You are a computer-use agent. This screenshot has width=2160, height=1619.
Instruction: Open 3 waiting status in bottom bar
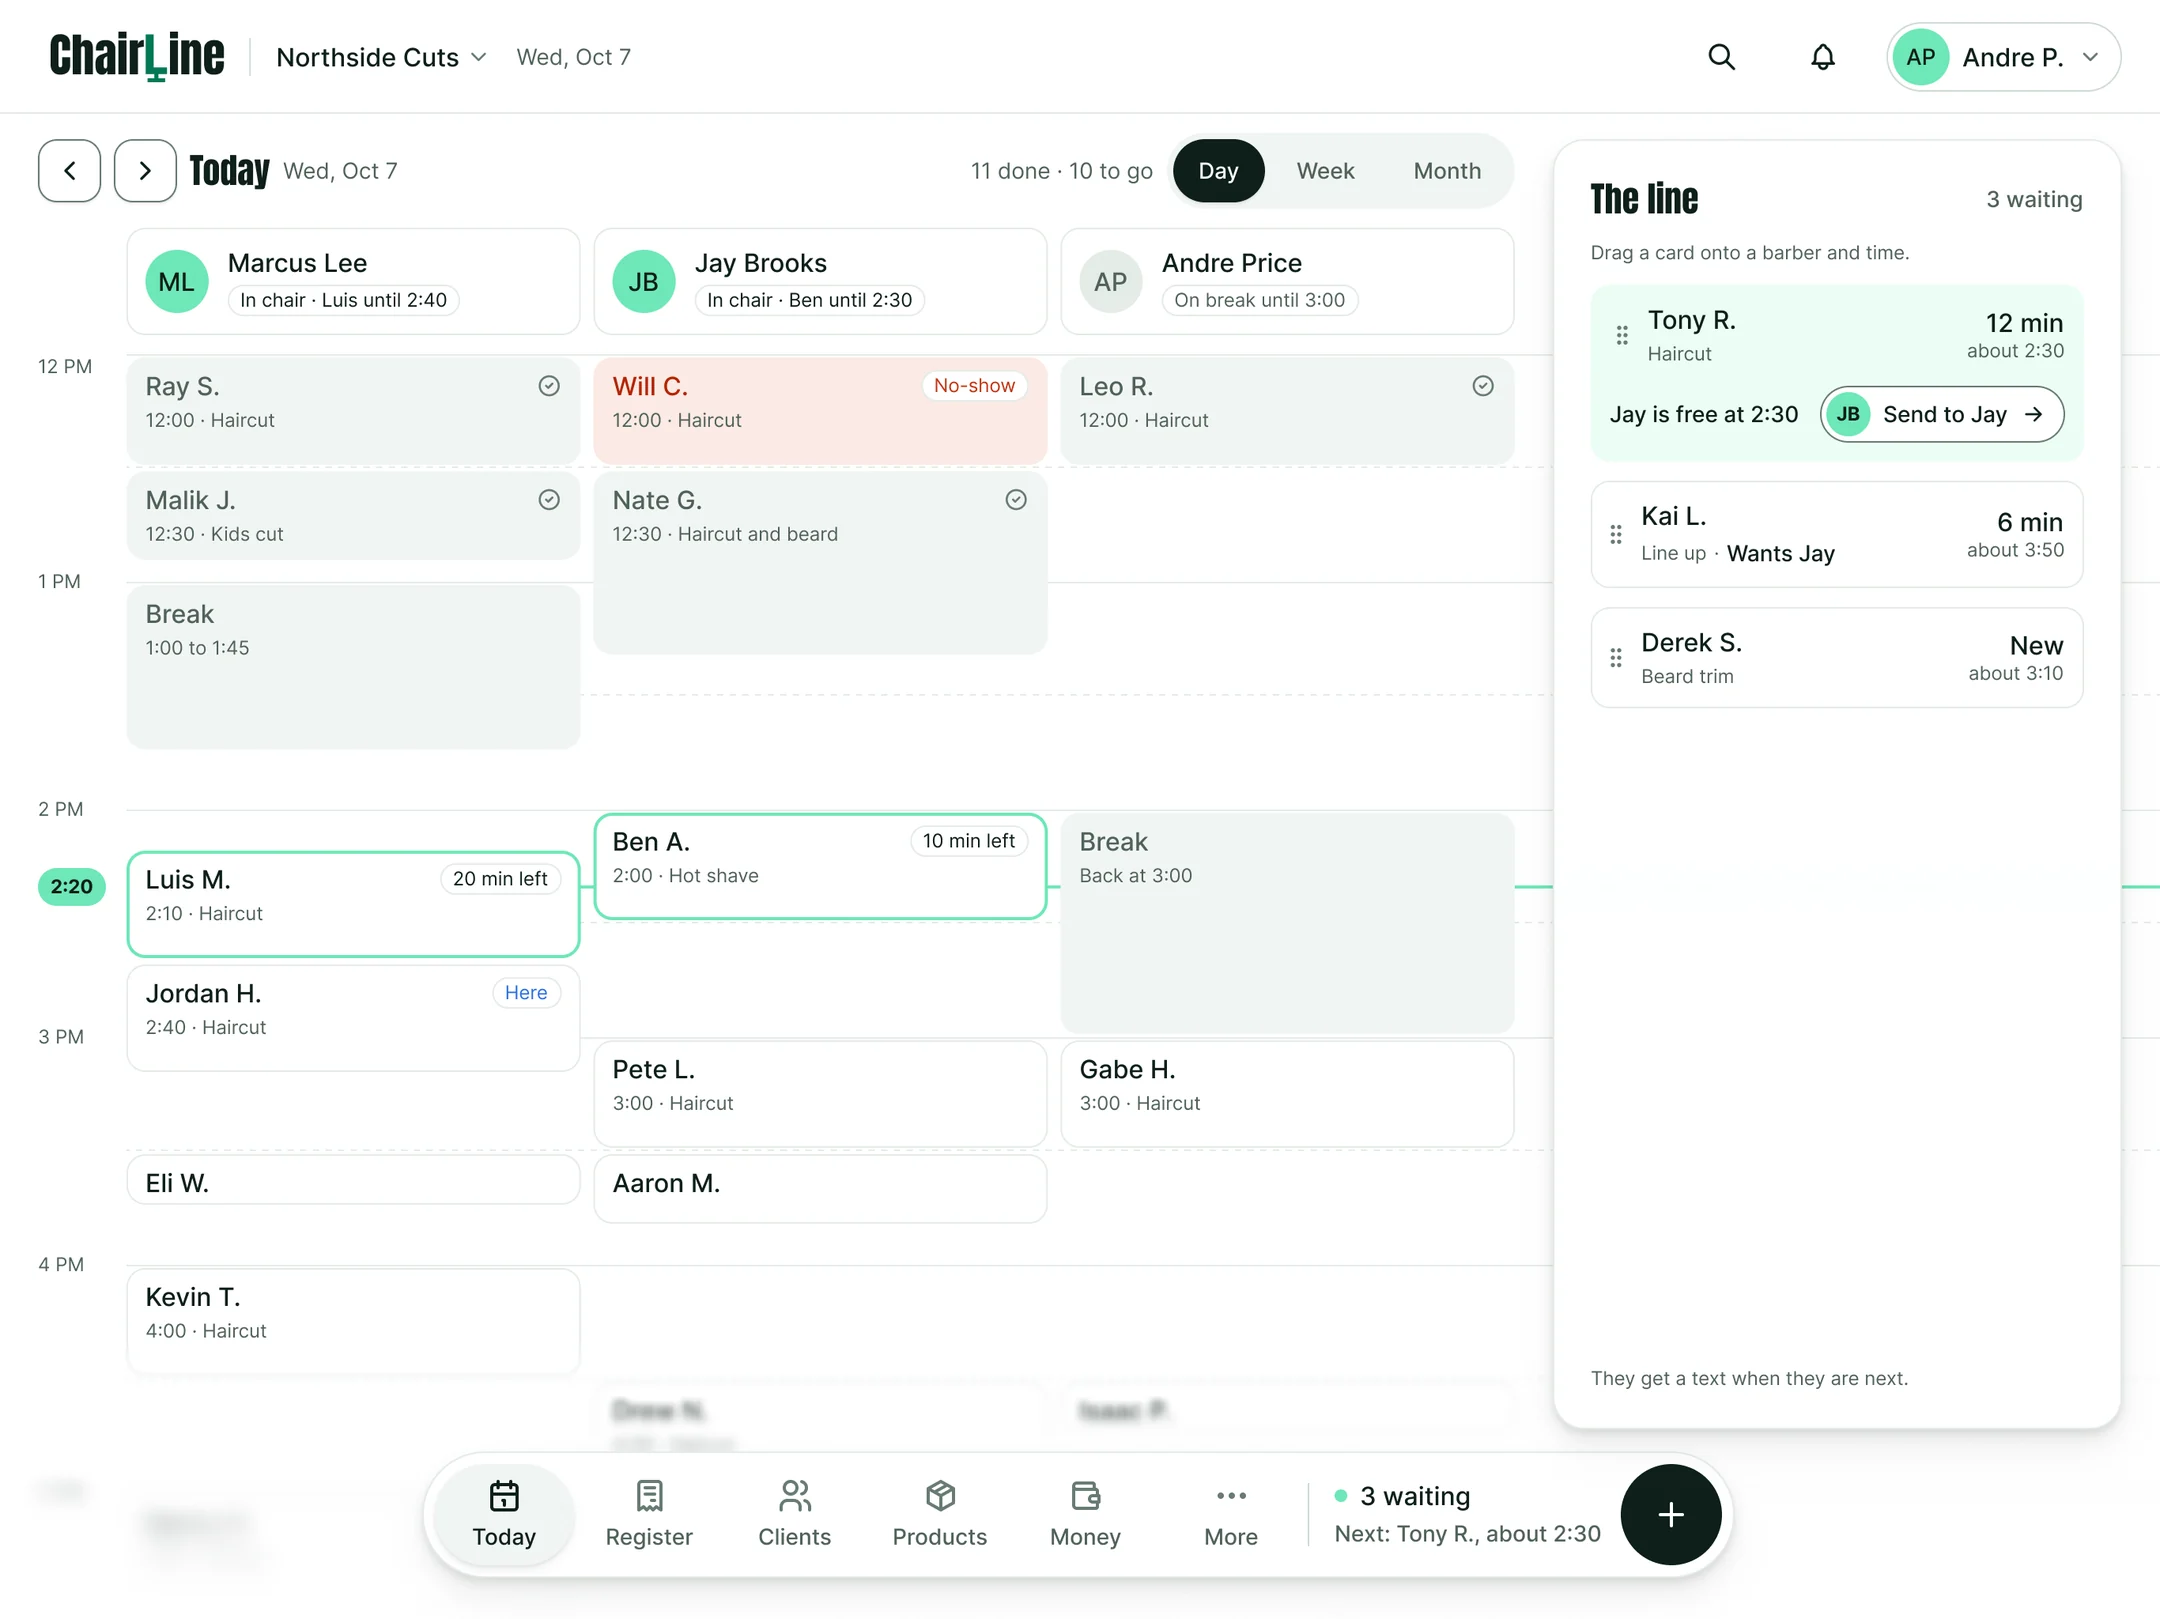[x=1467, y=1514]
